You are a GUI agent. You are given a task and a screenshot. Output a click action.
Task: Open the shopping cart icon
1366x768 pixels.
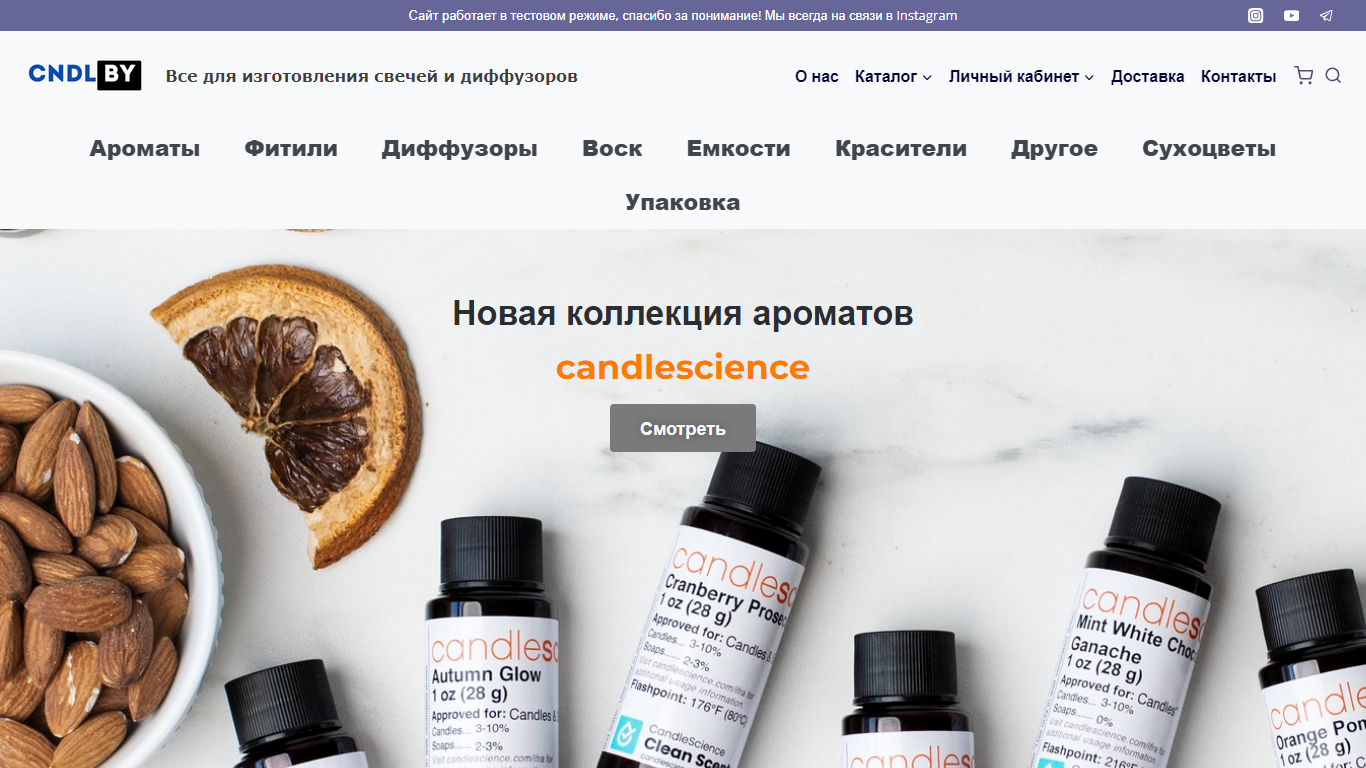[1303, 76]
